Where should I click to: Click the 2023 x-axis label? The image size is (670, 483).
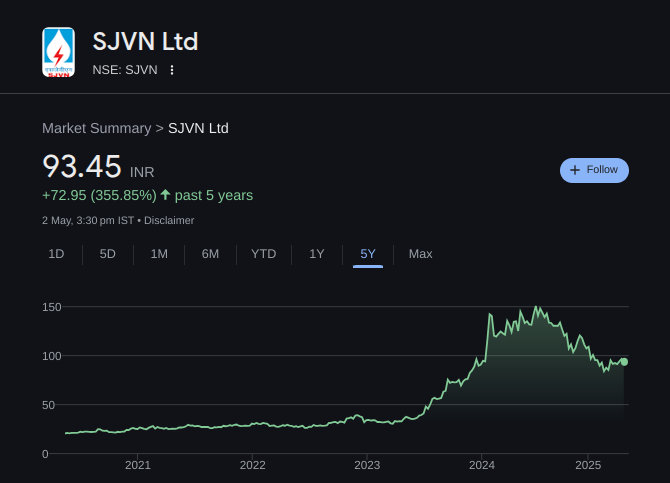[367, 465]
